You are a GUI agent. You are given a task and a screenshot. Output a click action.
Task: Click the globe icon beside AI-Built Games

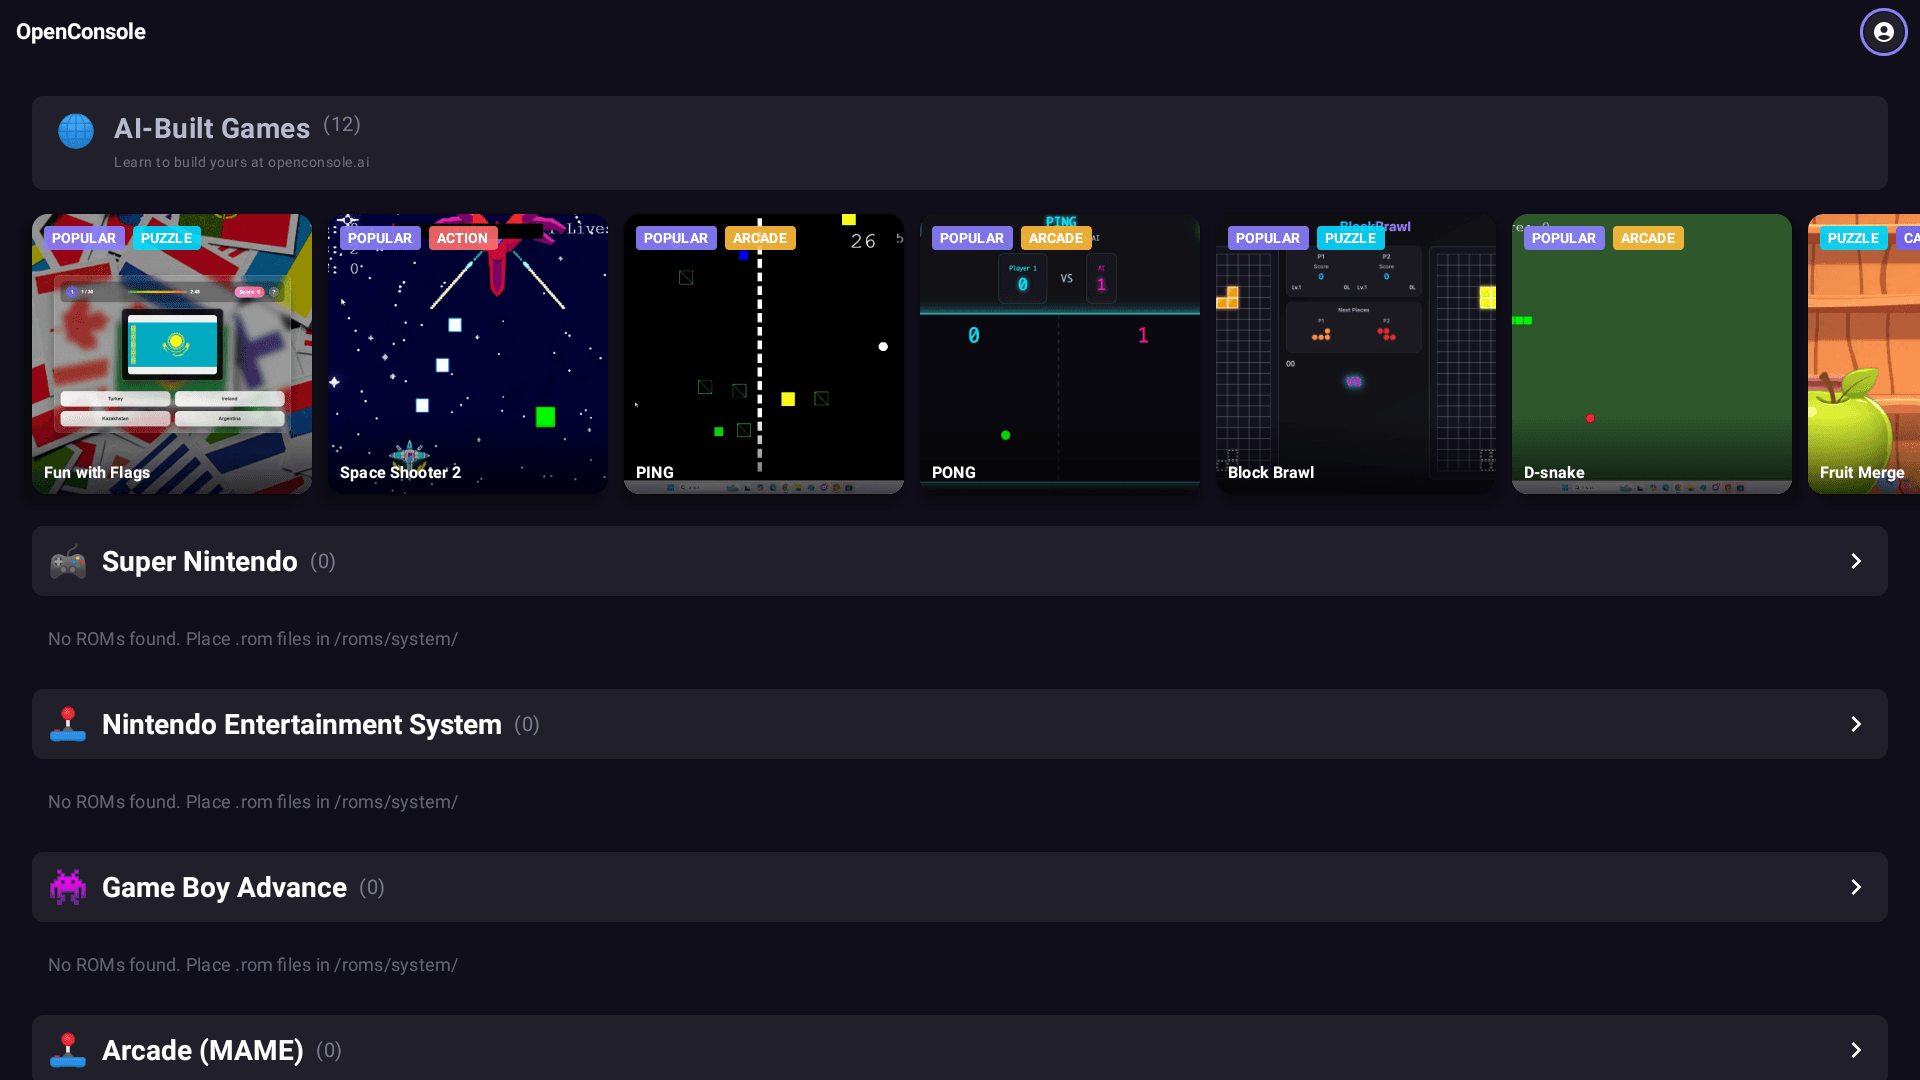pyautogui.click(x=76, y=131)
